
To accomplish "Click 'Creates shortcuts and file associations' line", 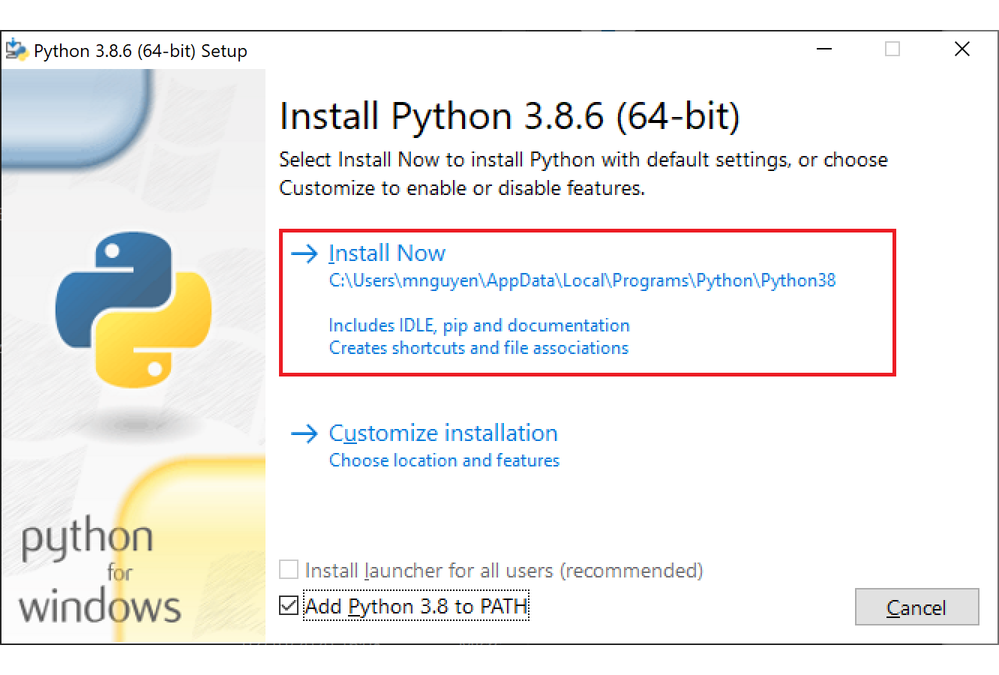I will pyautogui.click(x=478, y=348).
